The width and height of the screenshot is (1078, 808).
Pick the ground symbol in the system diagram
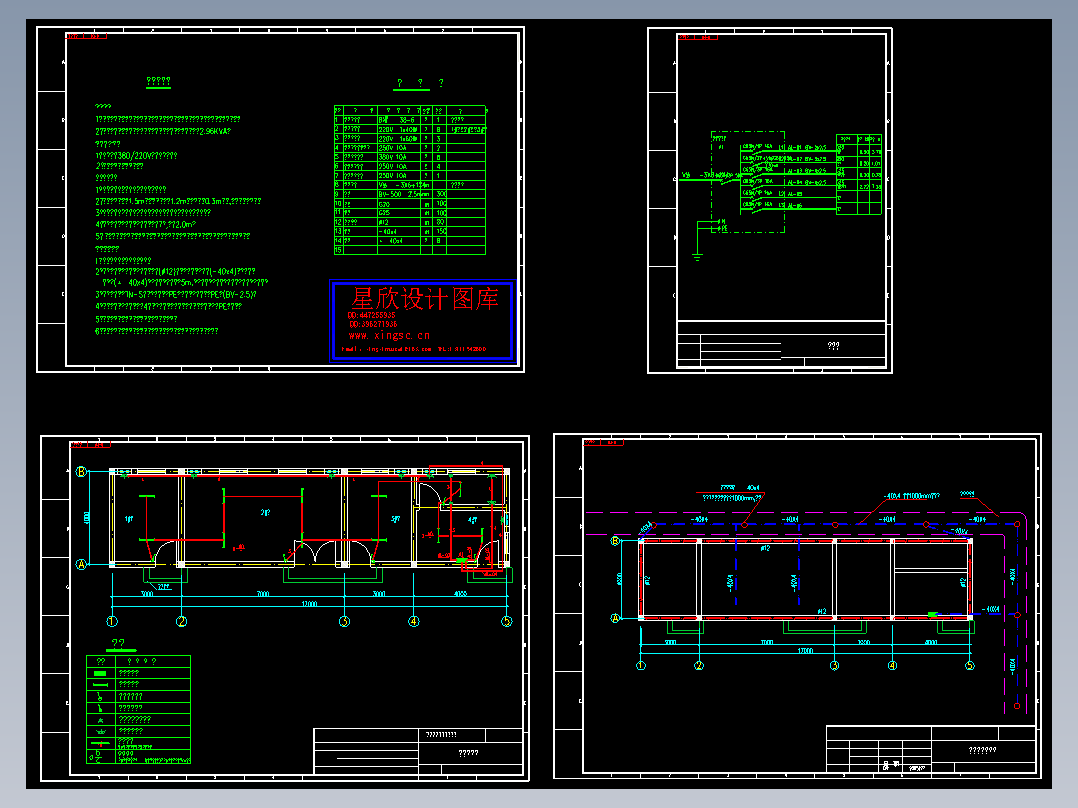tap(697, 257)
